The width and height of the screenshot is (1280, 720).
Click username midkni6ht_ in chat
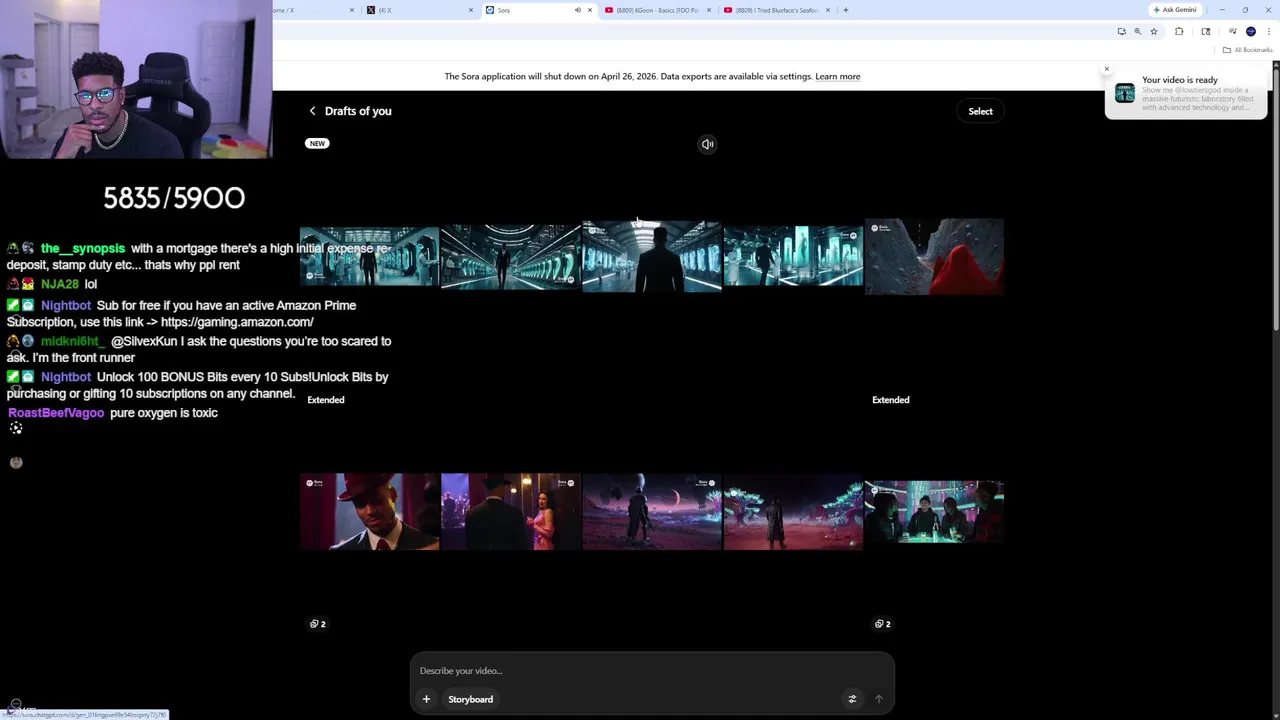coord(73,342)
